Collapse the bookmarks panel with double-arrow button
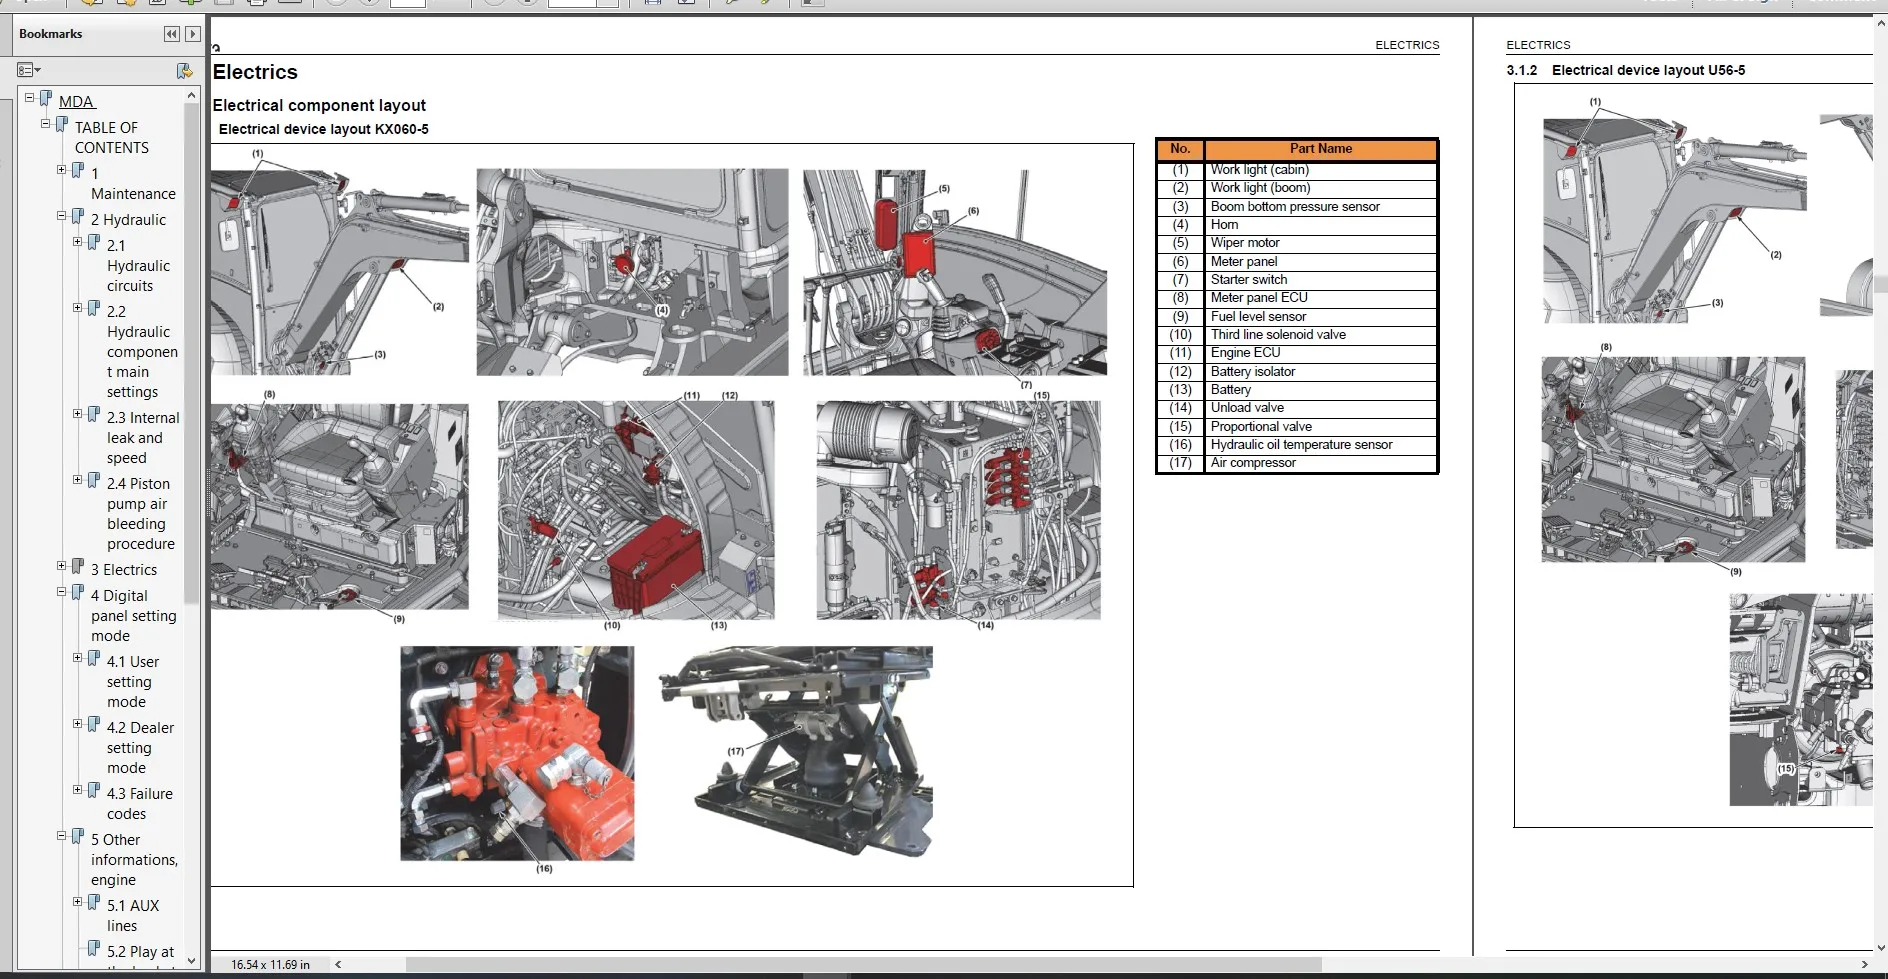 pyautogui.click(x=171, y=34)
